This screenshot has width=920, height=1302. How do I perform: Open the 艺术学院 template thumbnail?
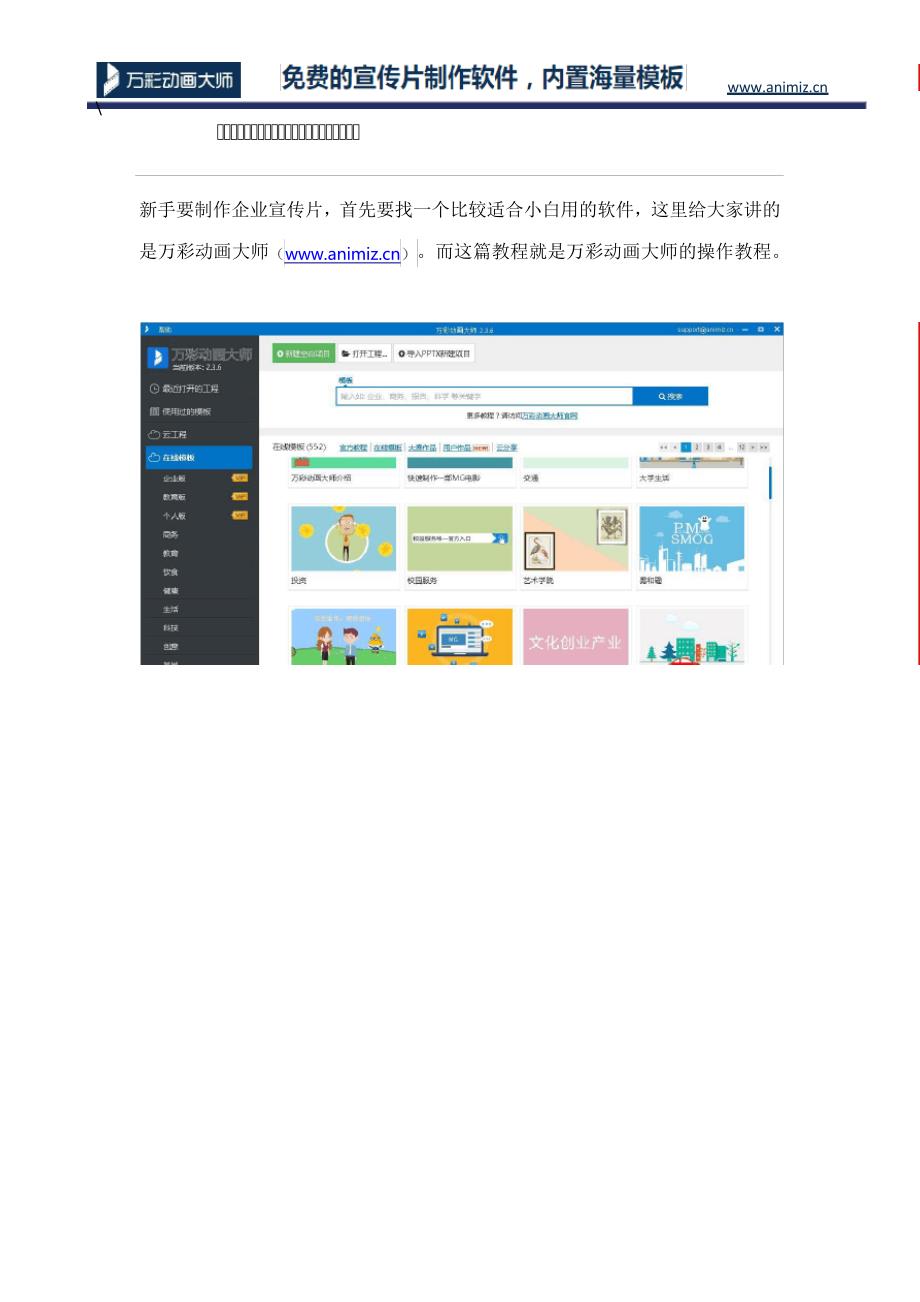tap(575, 539)
